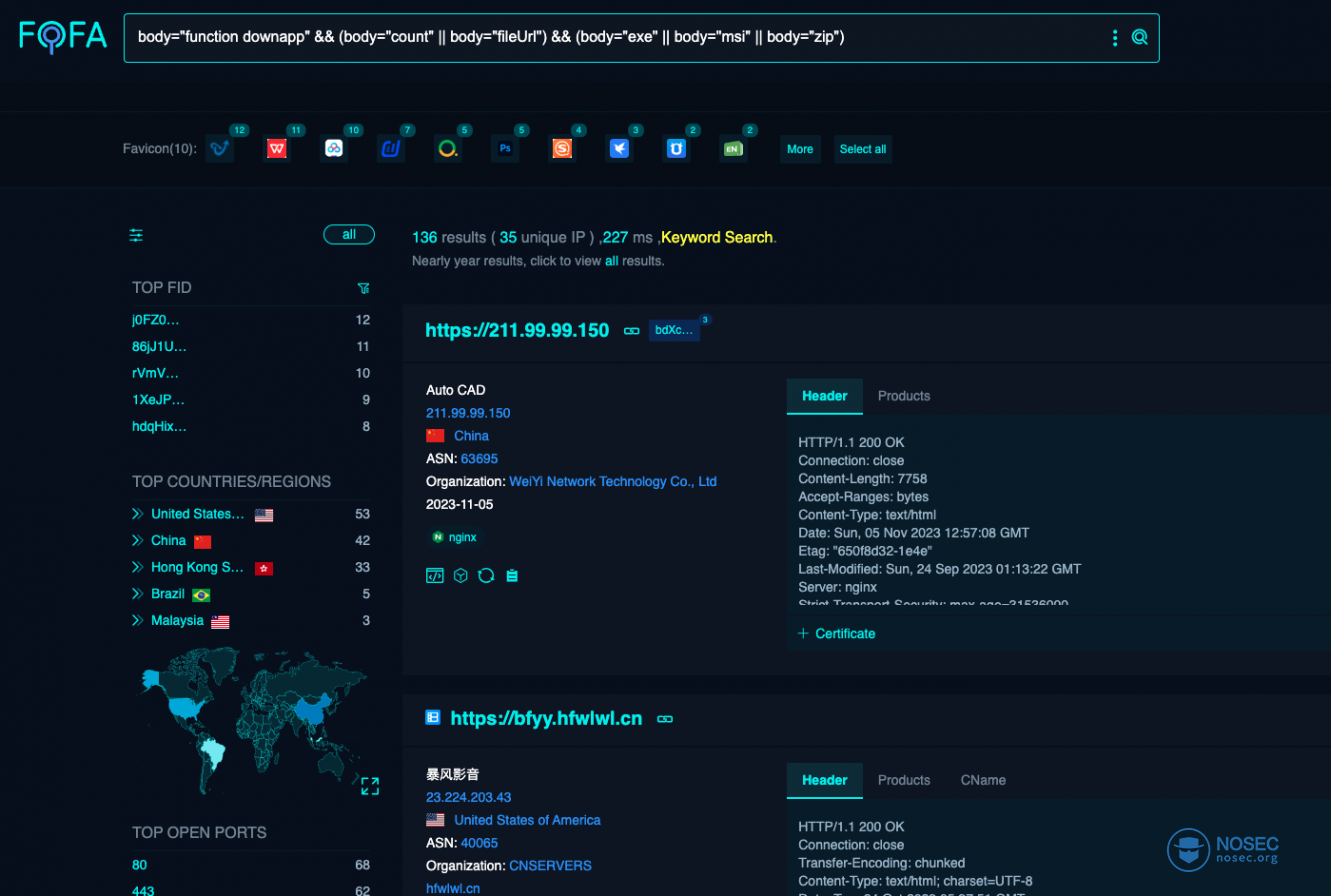Viewport: 1331px width, 896px height.
Task: Expand the United States region entry
Action: [137, 514]
